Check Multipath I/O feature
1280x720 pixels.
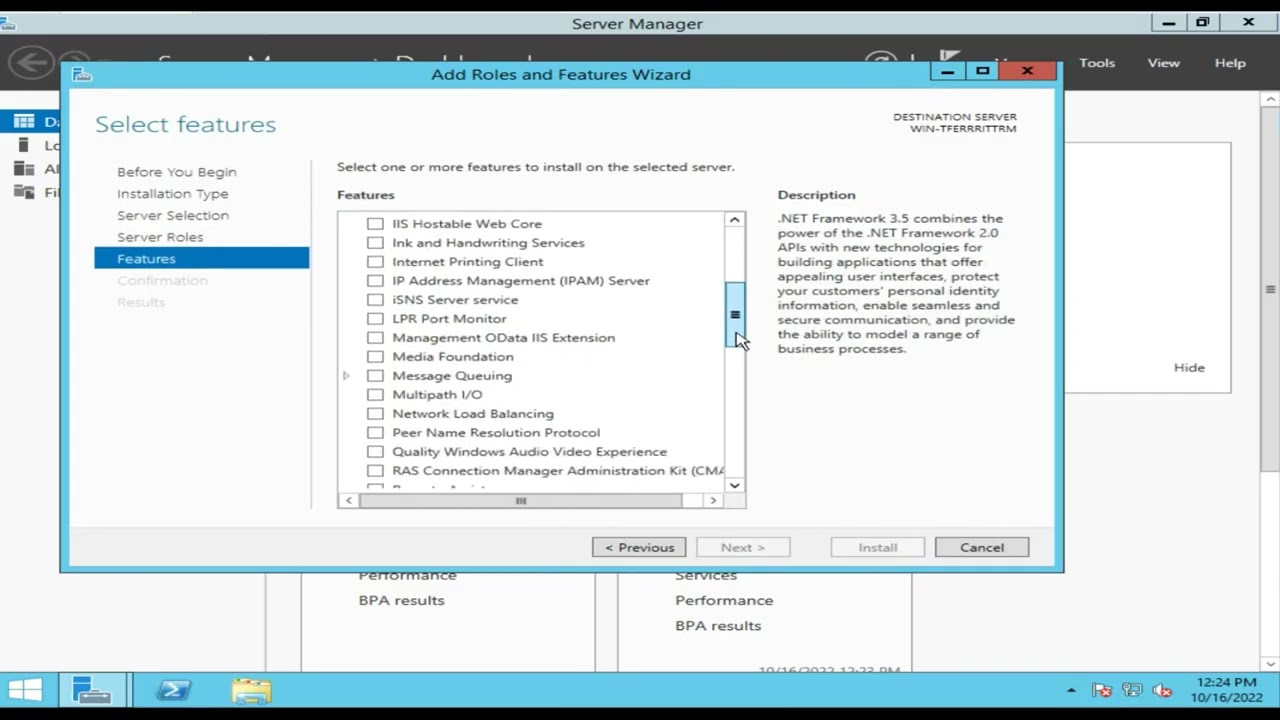coord(375,395)
